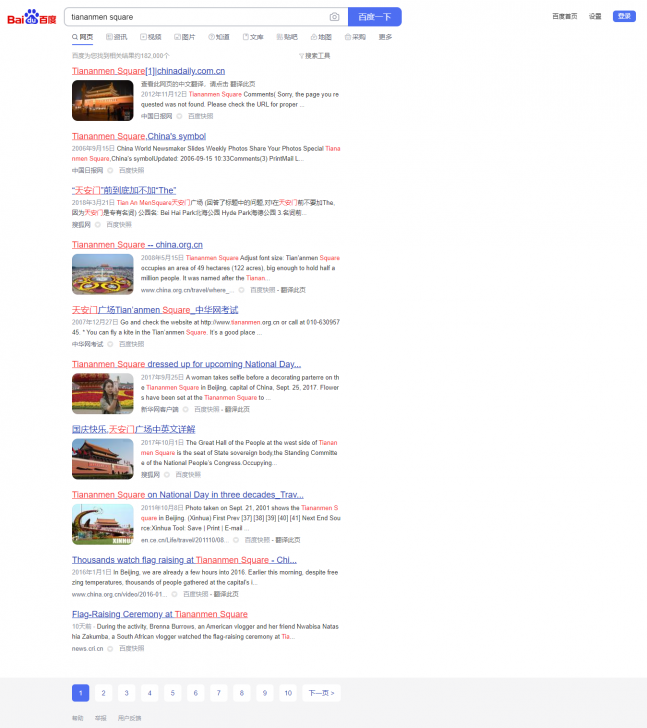Open 用户反馈 link in footer
The width and height of the screenshot is (647, 728).
[129, 718]
